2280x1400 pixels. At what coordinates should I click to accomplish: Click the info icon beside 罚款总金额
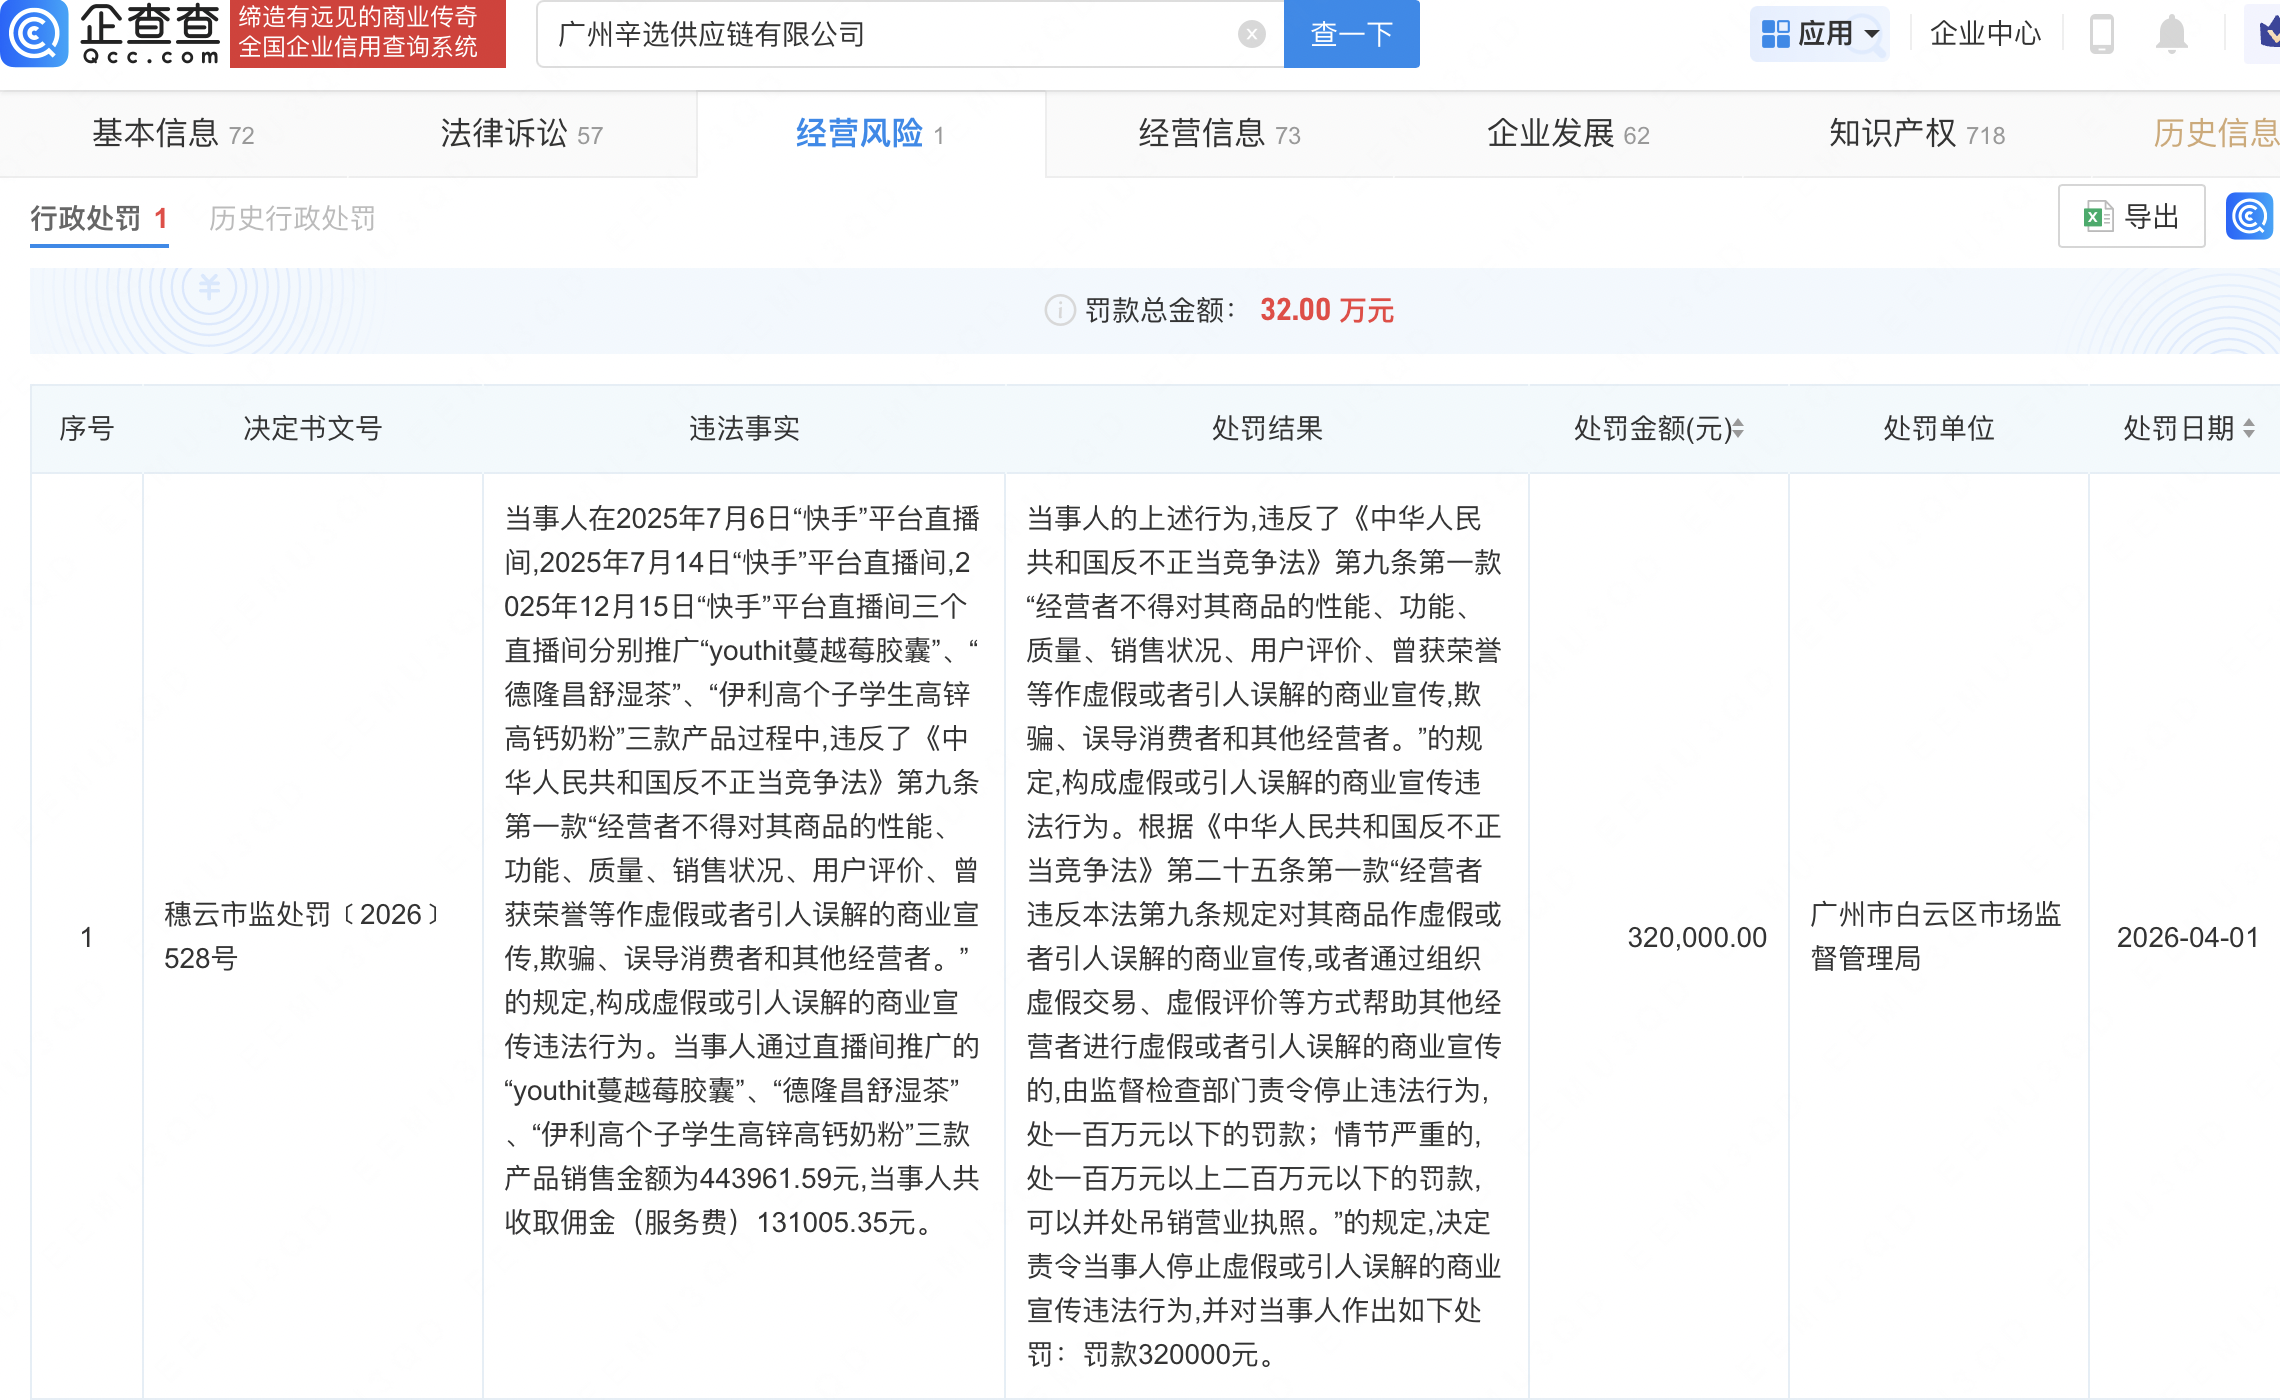(1059, 311)
